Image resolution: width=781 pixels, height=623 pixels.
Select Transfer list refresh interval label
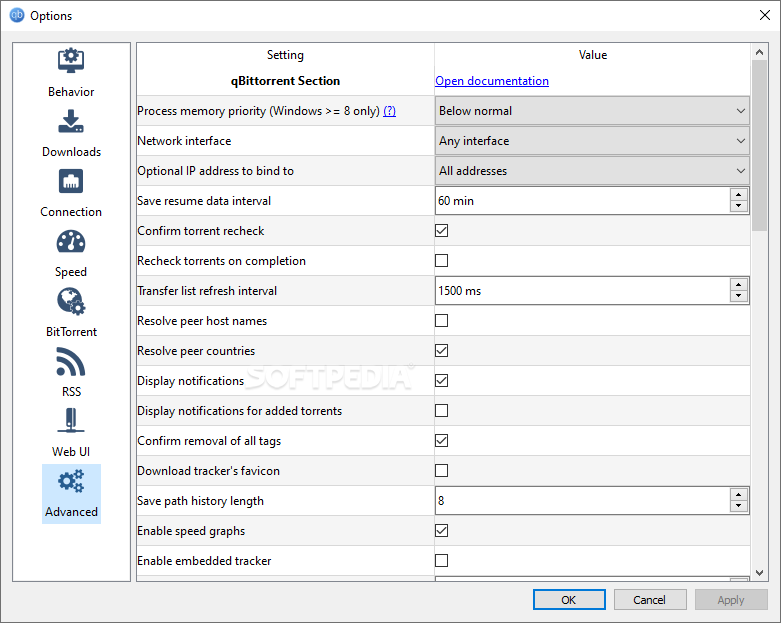click(207, 291)
